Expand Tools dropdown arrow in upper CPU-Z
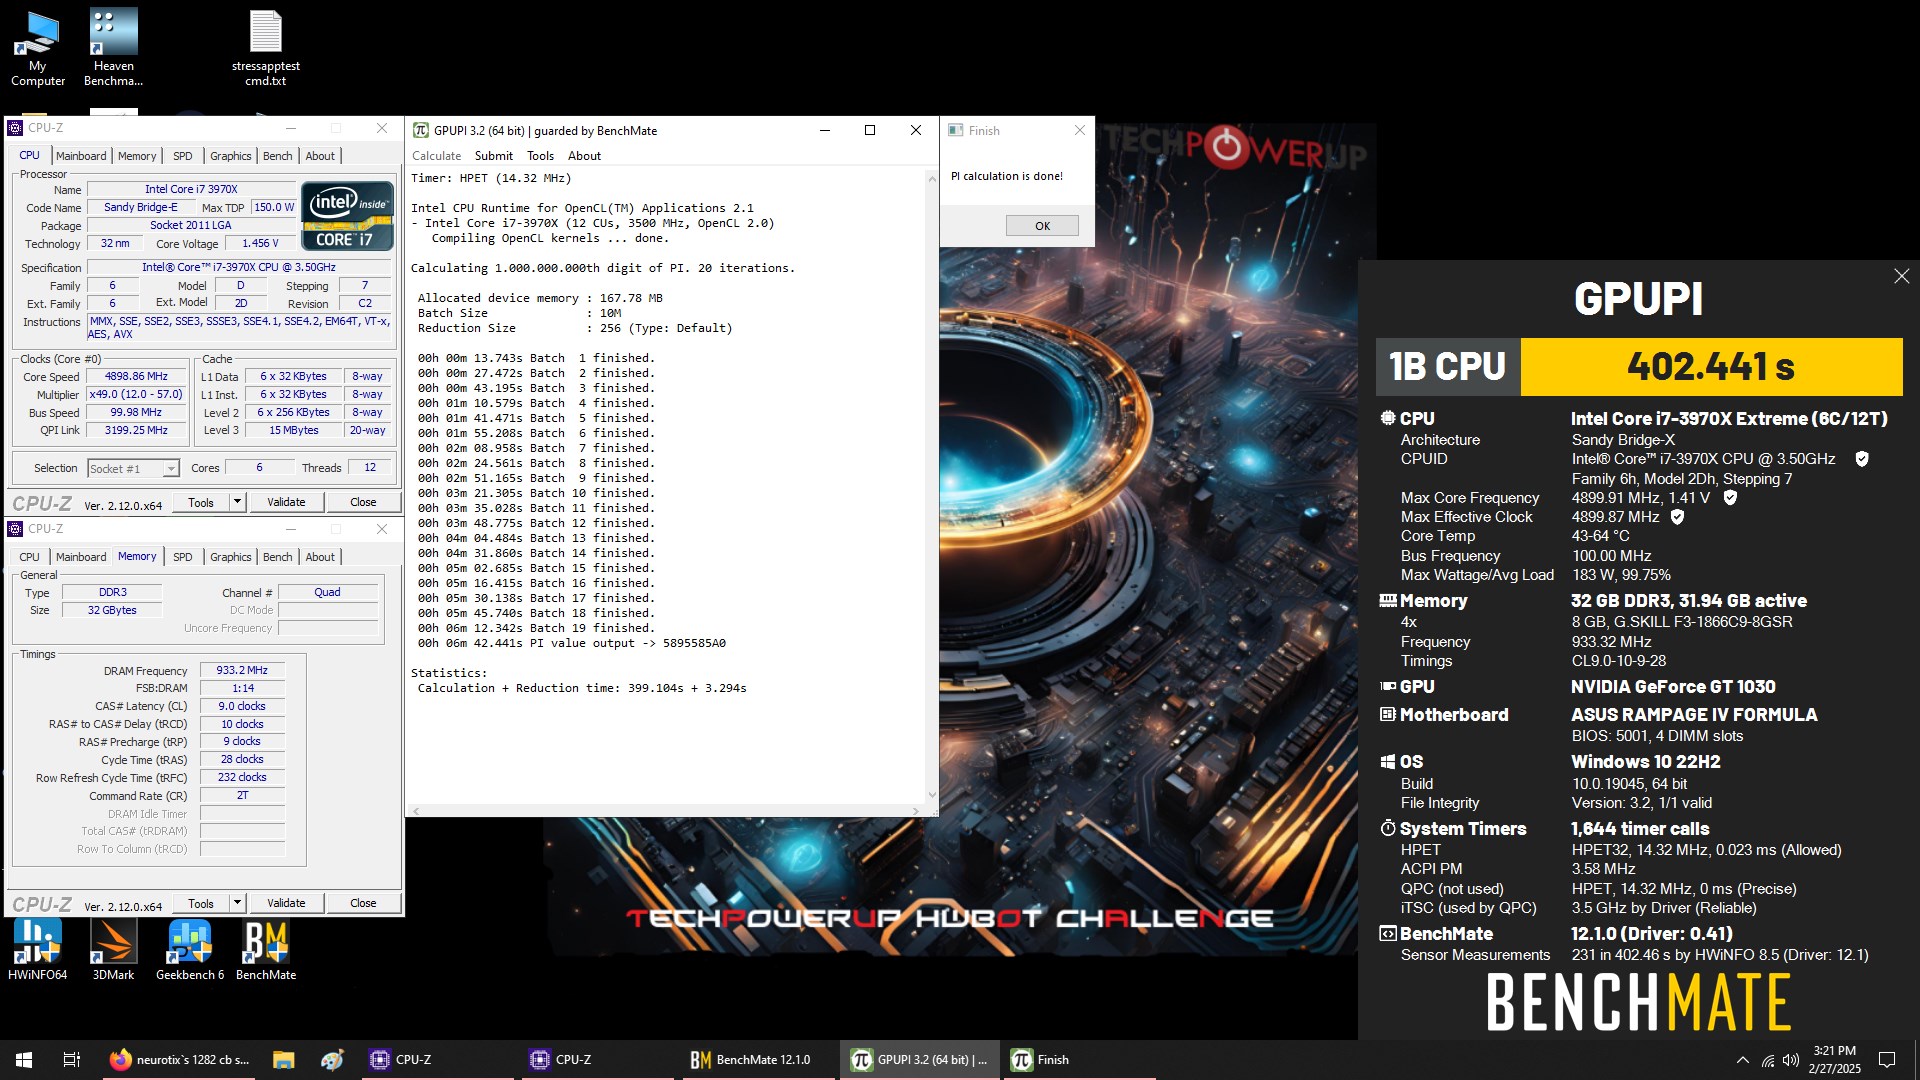Image resolution: width=1920 pixels, height=1080 pixels. [x=237, y=502]
